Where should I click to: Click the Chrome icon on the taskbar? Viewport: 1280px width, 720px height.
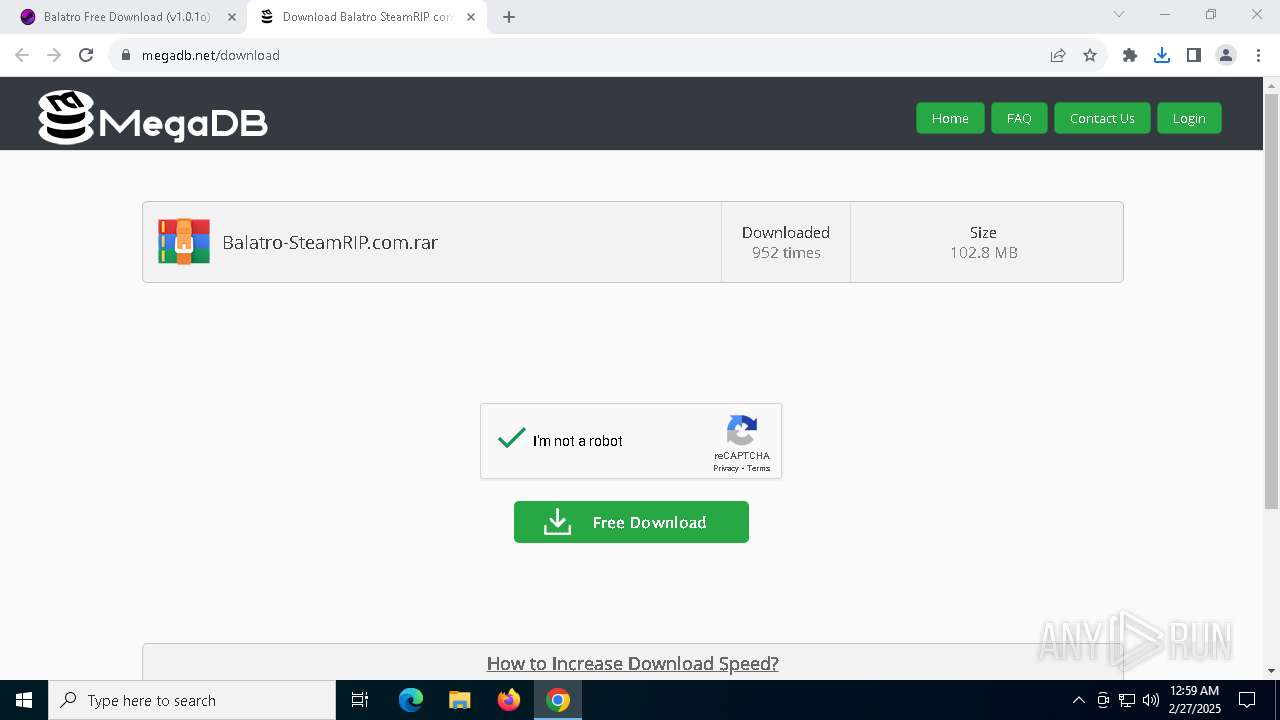click(558, 700)
